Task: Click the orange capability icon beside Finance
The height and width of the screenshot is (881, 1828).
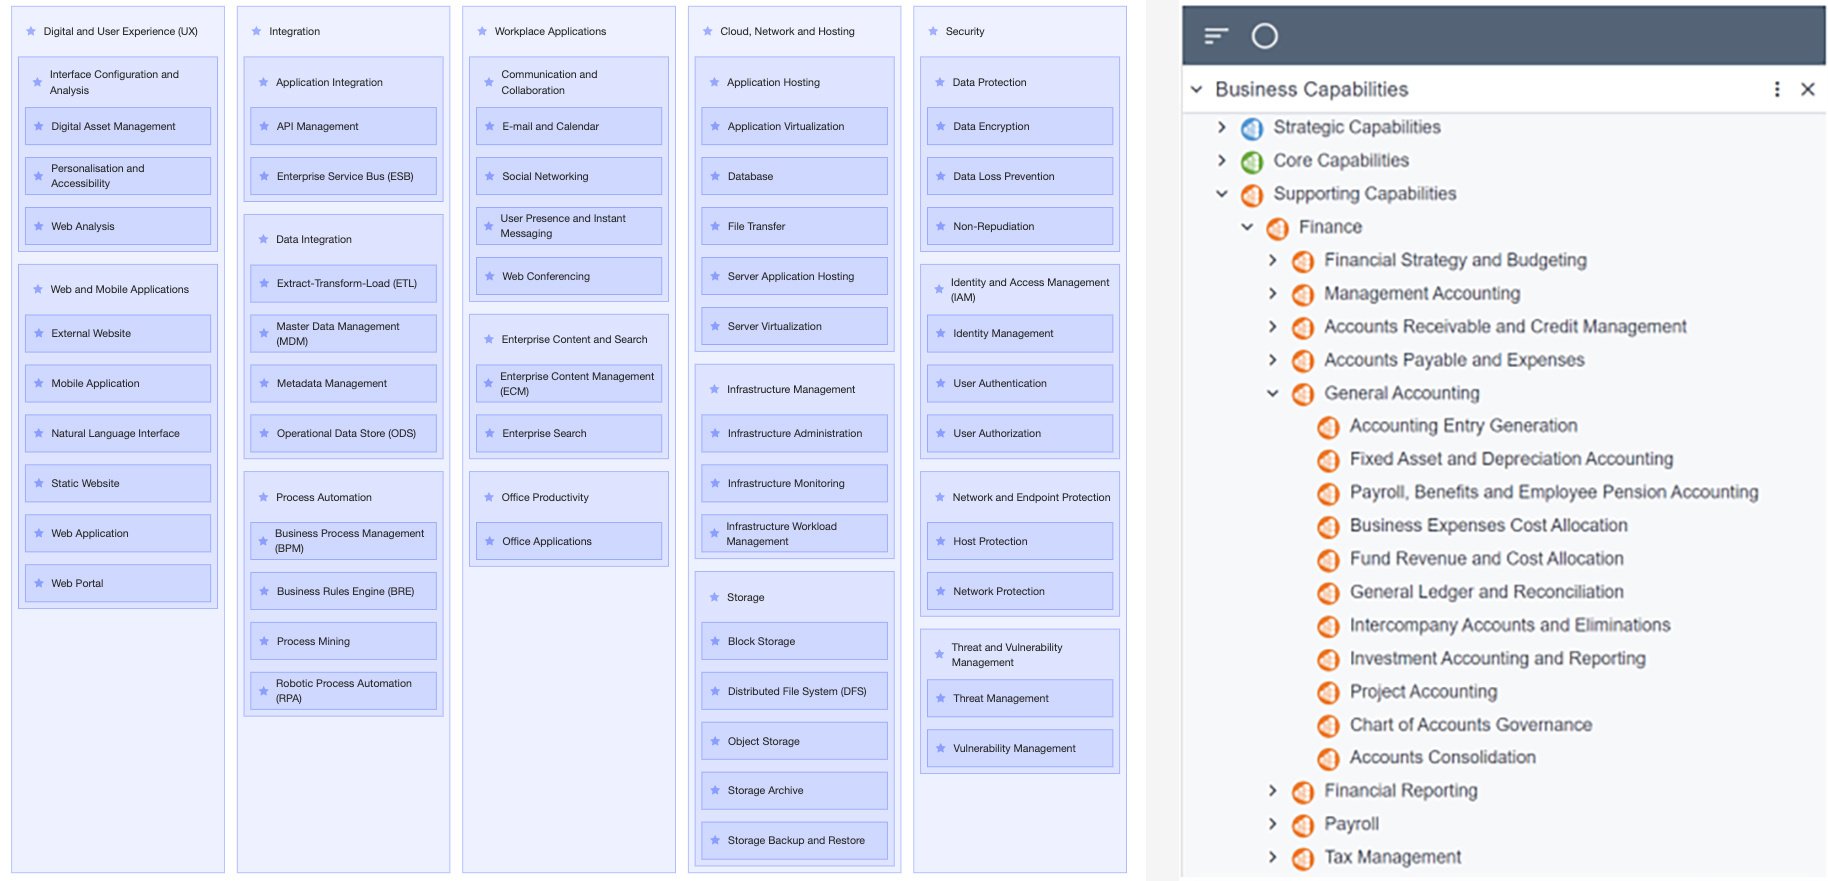Action: click(x=1279, y=227)
